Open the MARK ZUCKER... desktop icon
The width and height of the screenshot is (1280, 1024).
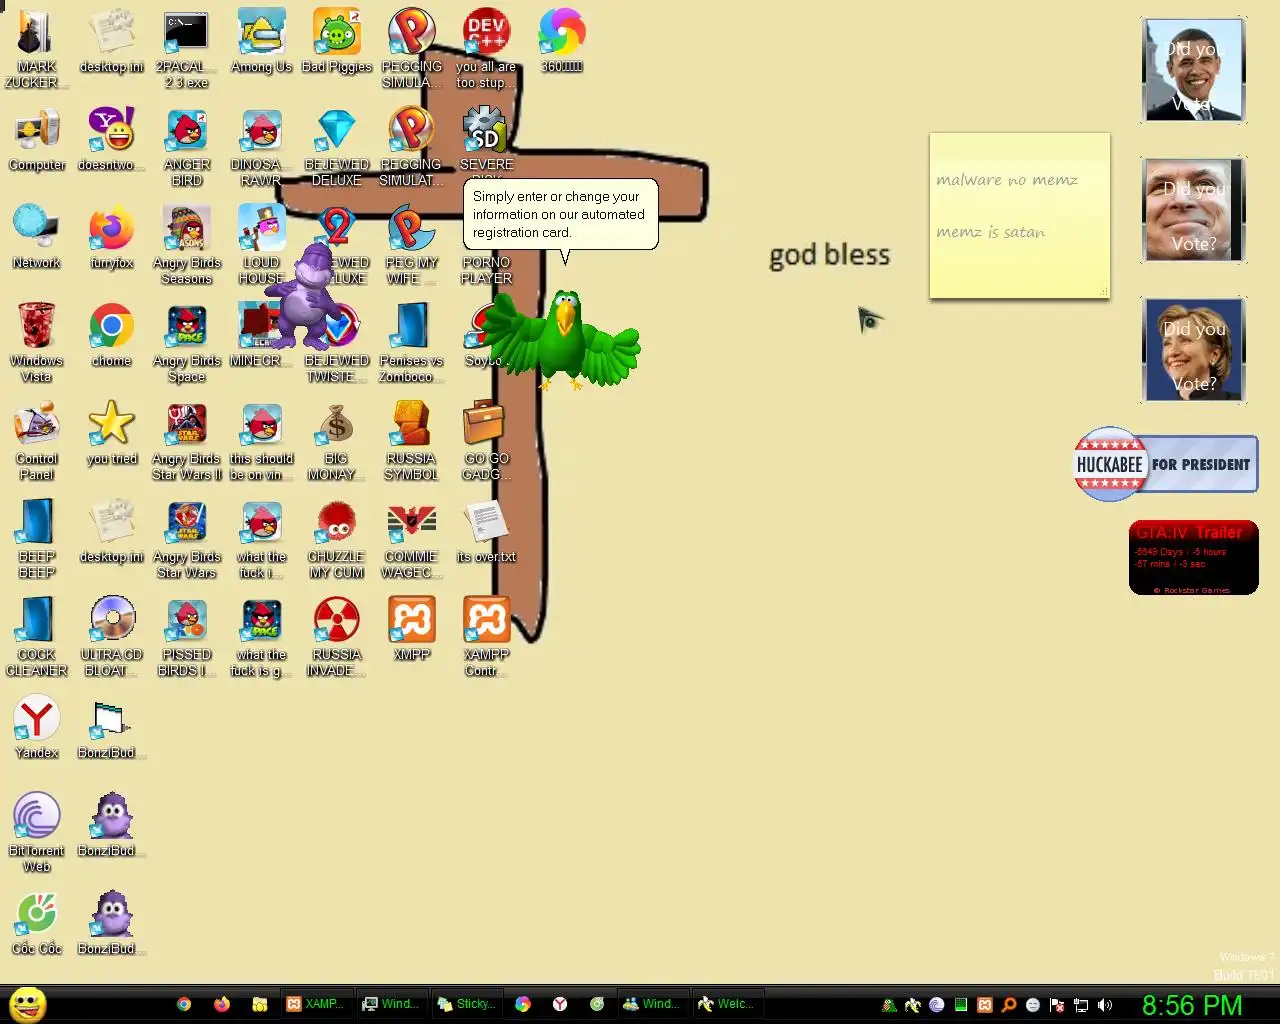point(37,47)
